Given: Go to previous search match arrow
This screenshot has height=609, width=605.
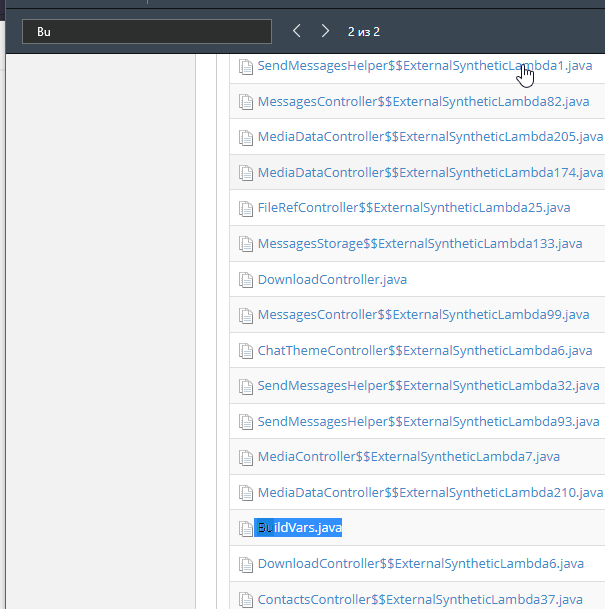Looking at the screenshot, I should coord(297,31).
